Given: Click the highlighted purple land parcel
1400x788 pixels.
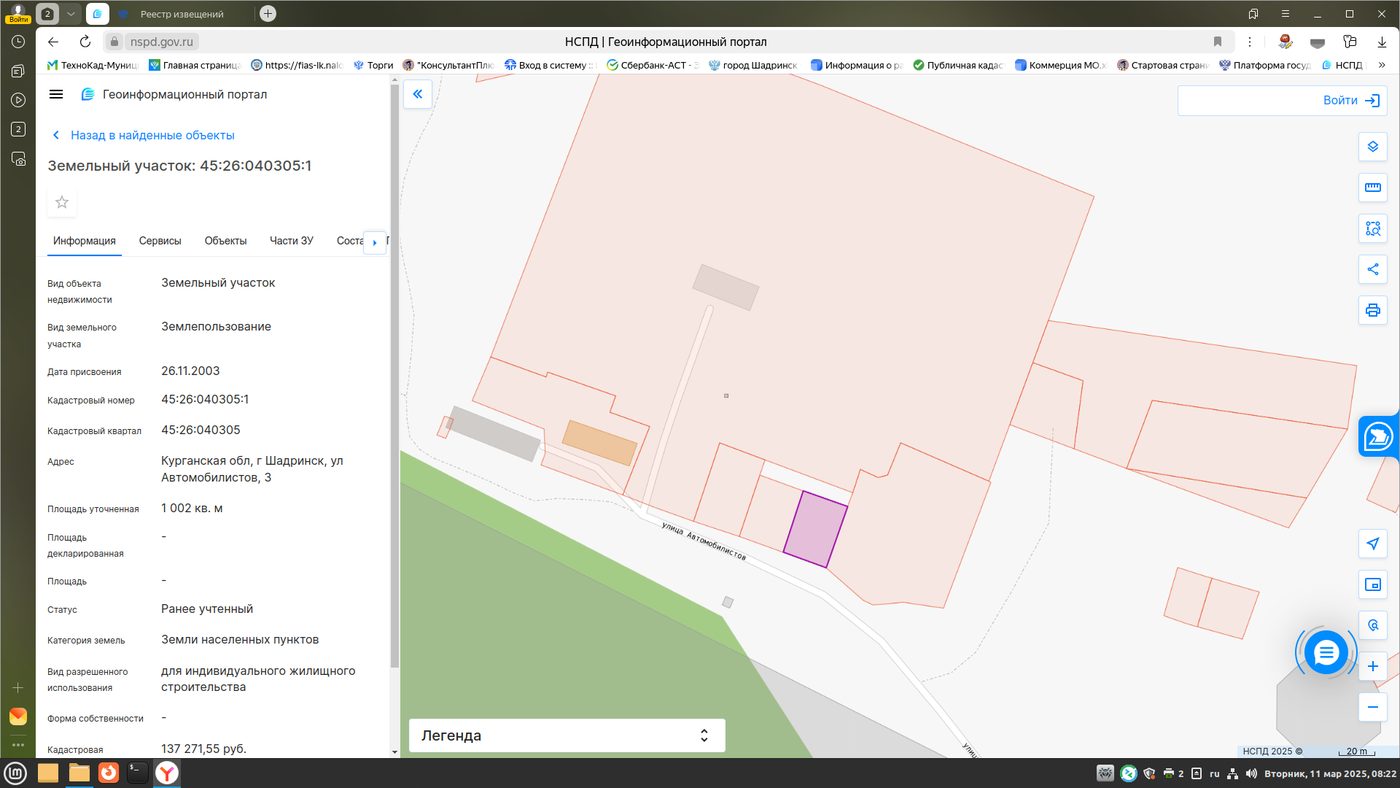Looking at the screenshot, I should pyautogui.click(x=815, y=530).
